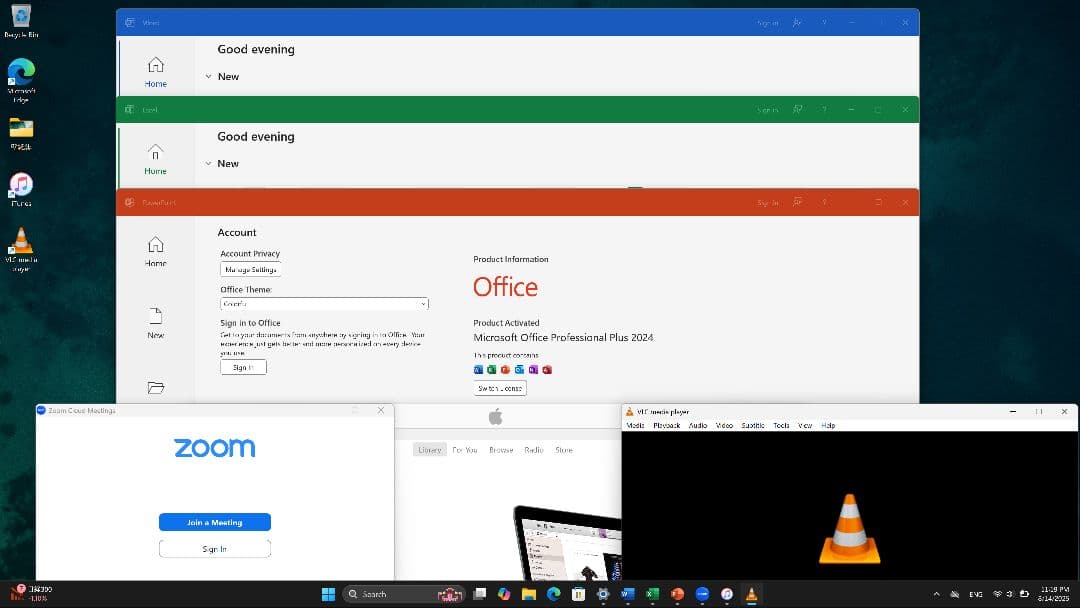Screen dimensions: 1080x608
Task: Open the Playback menu in VLC
Action: coord(666,425)
